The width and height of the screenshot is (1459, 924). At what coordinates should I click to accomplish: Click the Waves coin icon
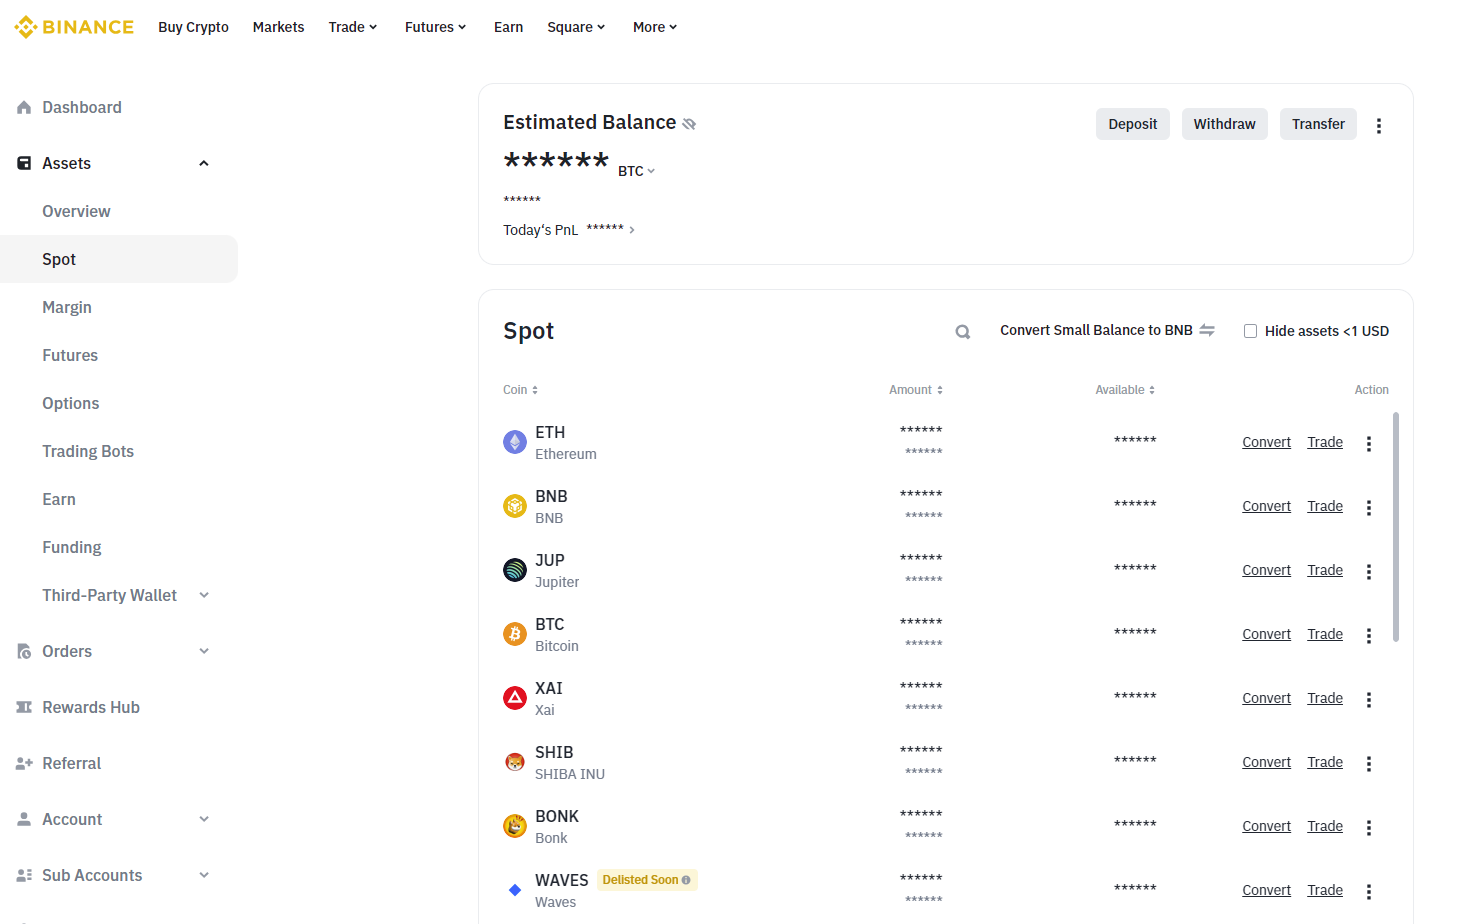pyautogui.click(x=515, y=890)
